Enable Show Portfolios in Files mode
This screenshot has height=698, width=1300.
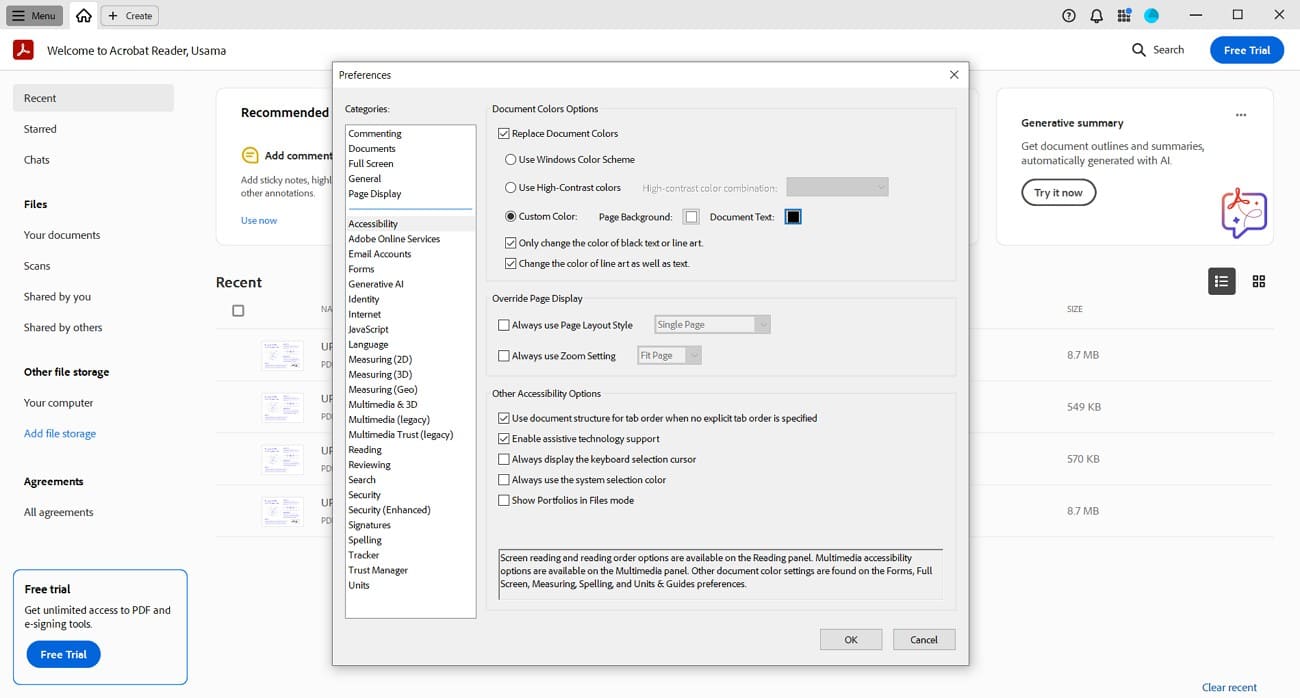pos(504,500)
